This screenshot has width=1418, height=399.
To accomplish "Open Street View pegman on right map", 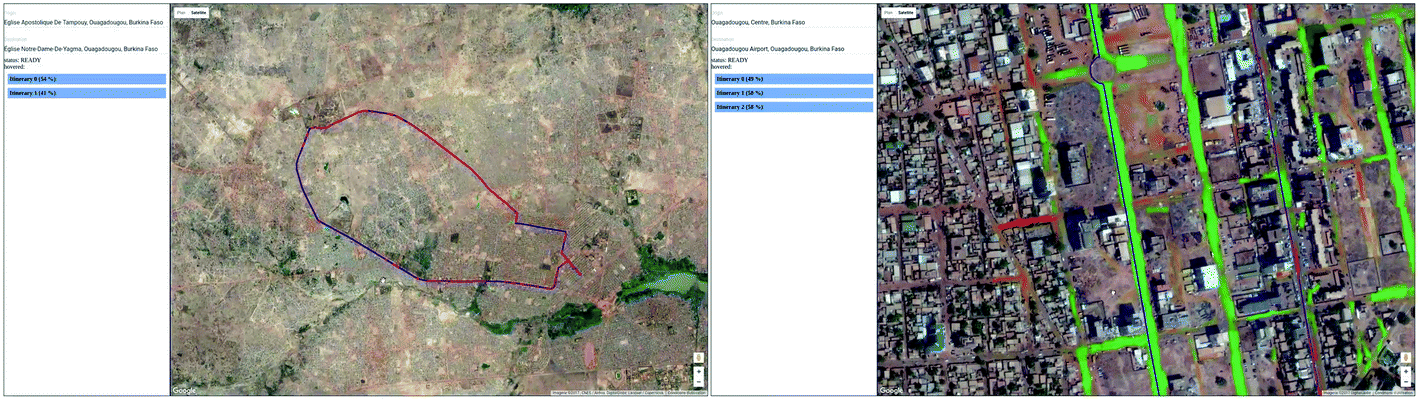I will tap(1405, 358).
